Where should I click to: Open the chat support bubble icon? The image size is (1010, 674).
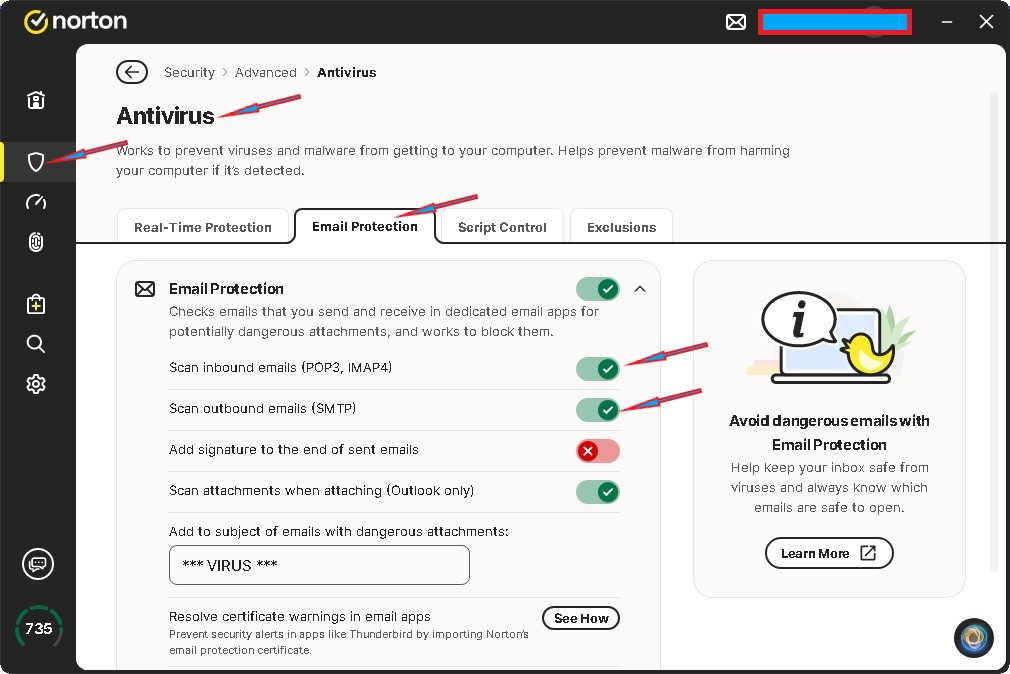(38, 564)
